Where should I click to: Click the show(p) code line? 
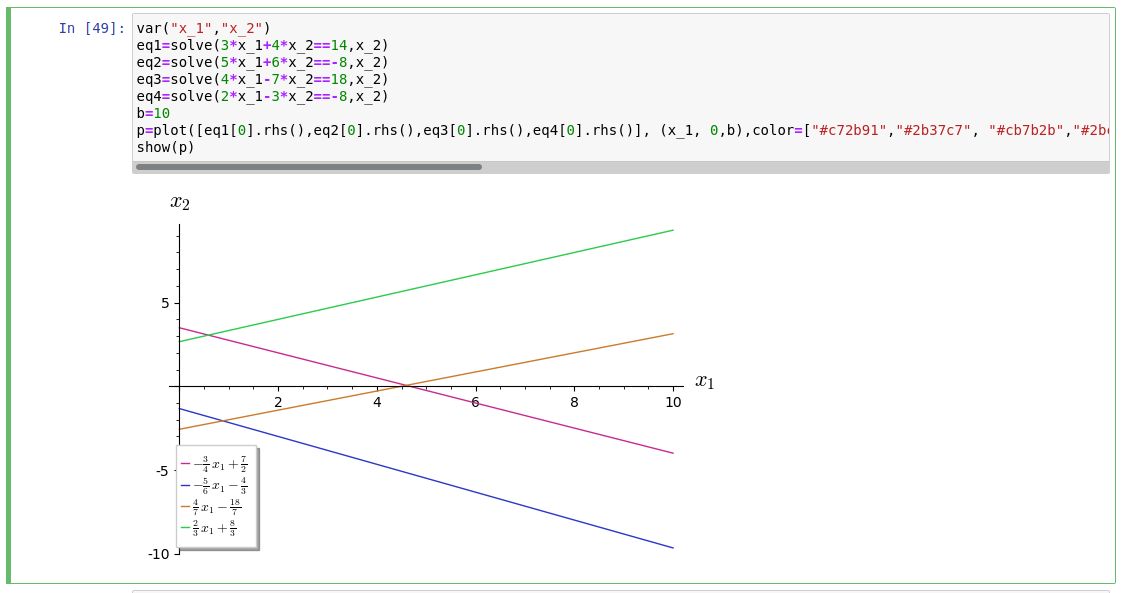(165, 147)
